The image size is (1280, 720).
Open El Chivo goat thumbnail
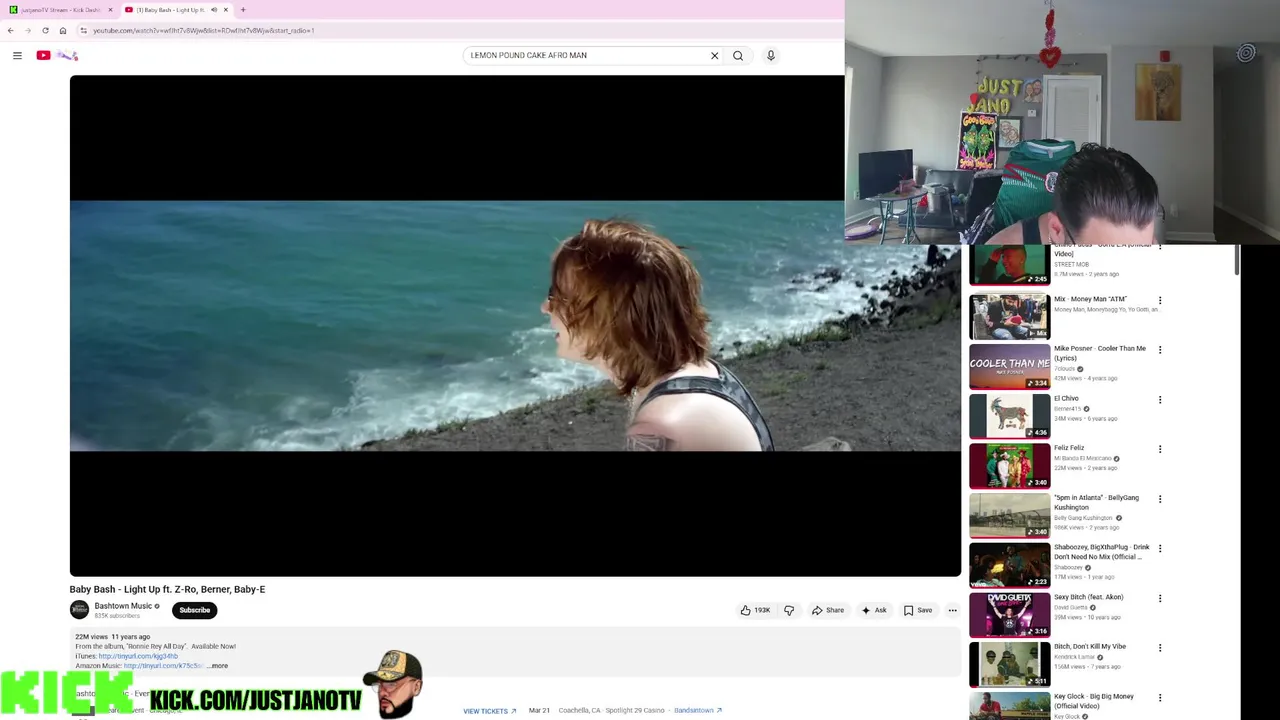[1009, 416]
